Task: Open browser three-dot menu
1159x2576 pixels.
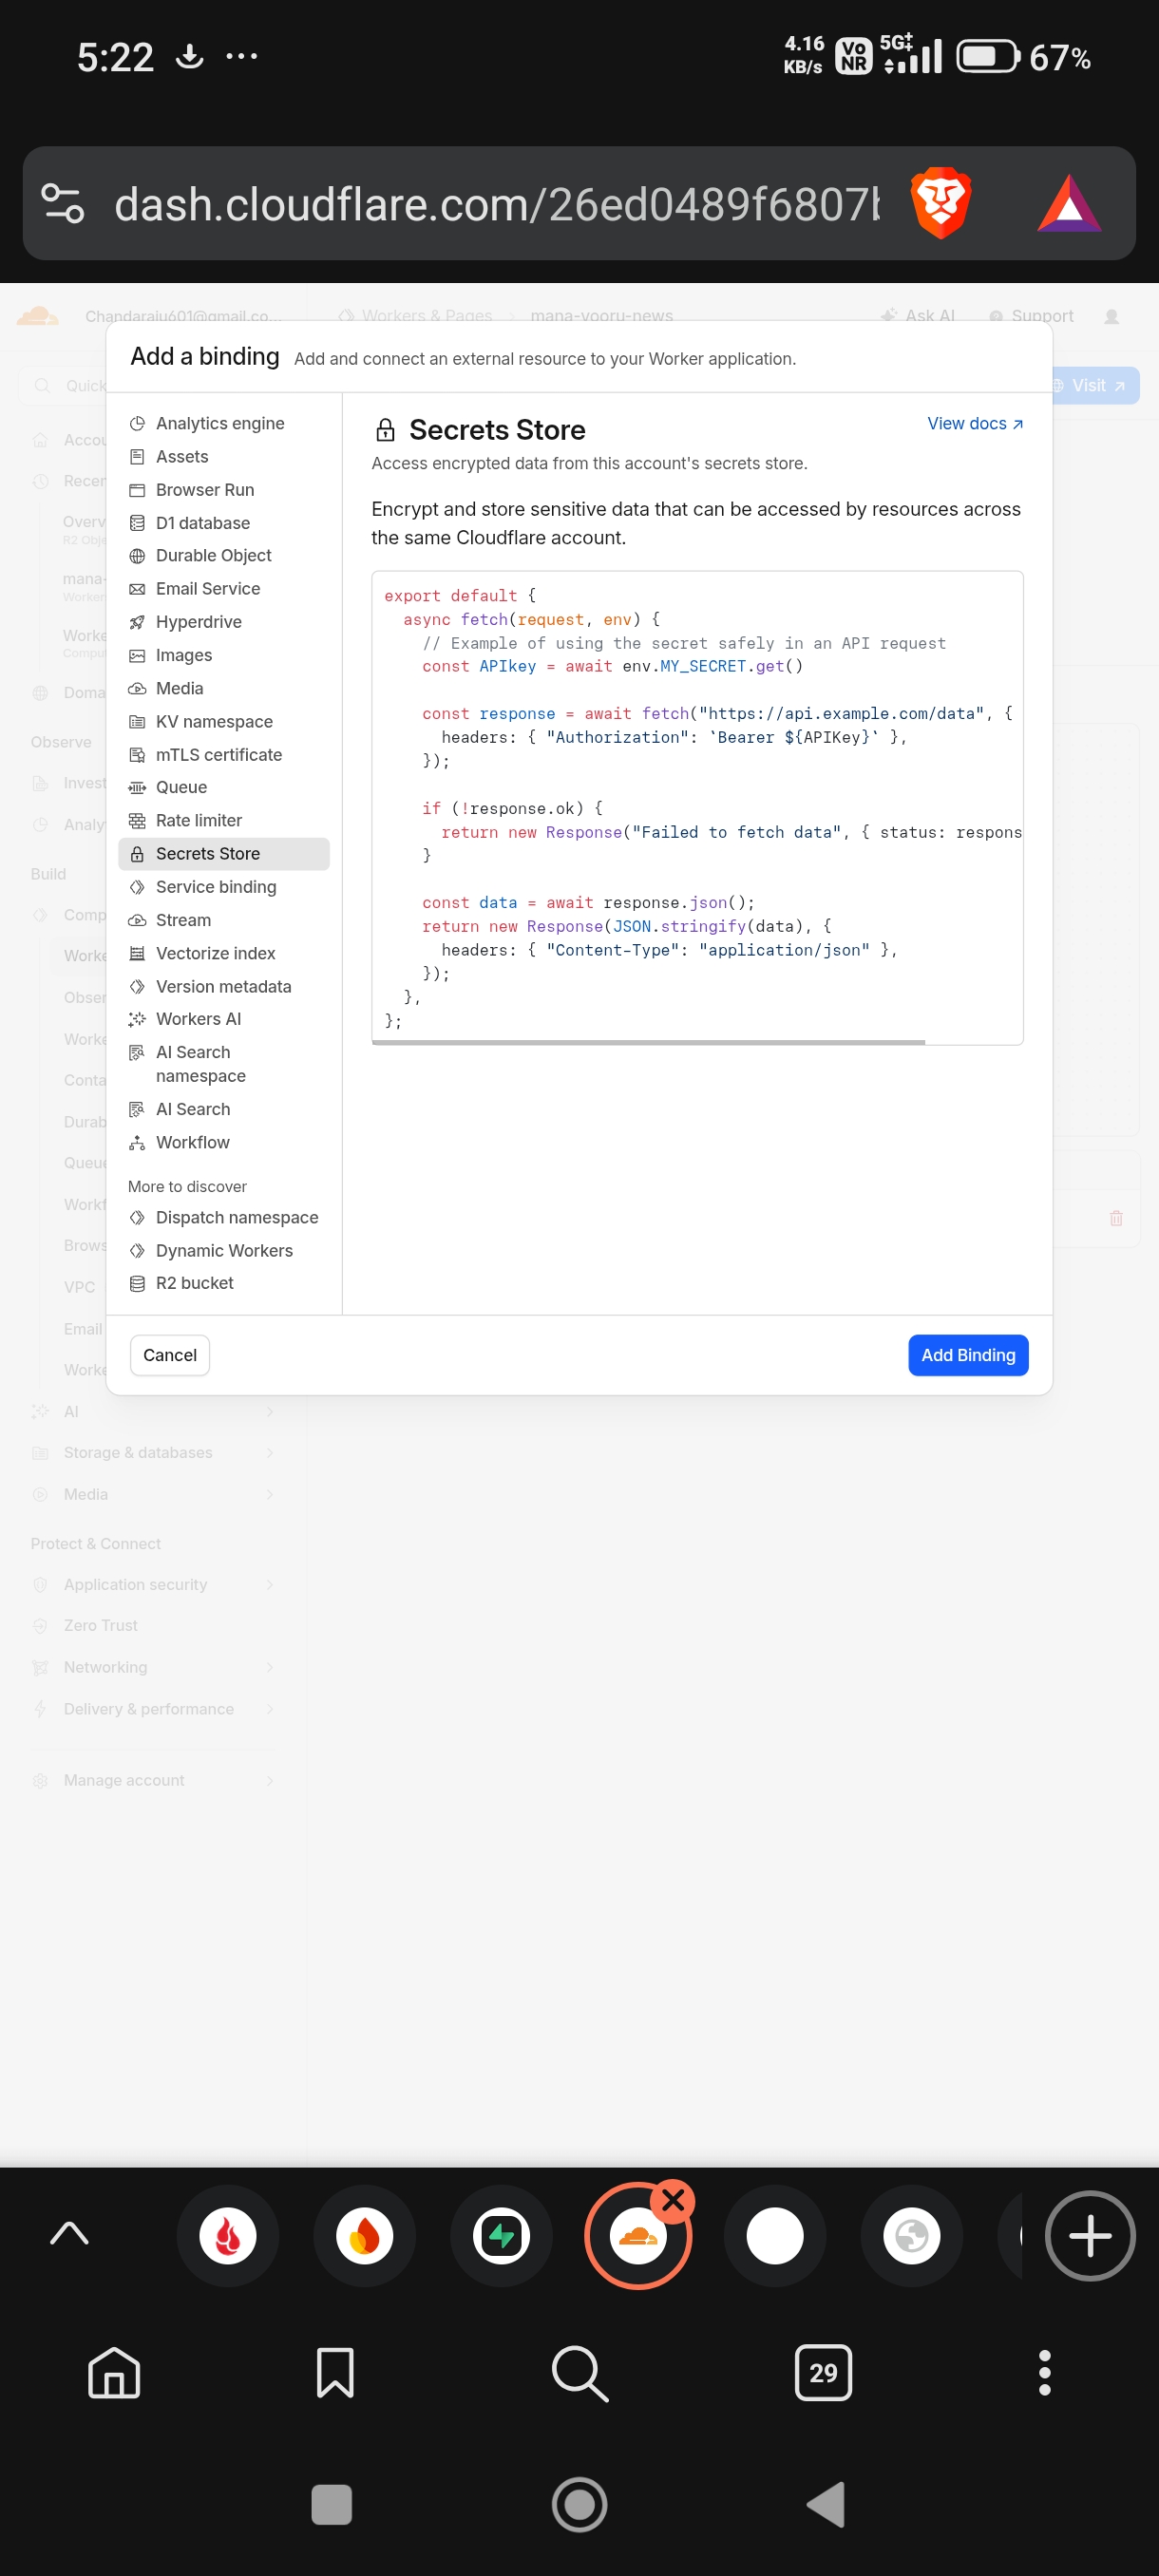Action: coord(1044,2372)
